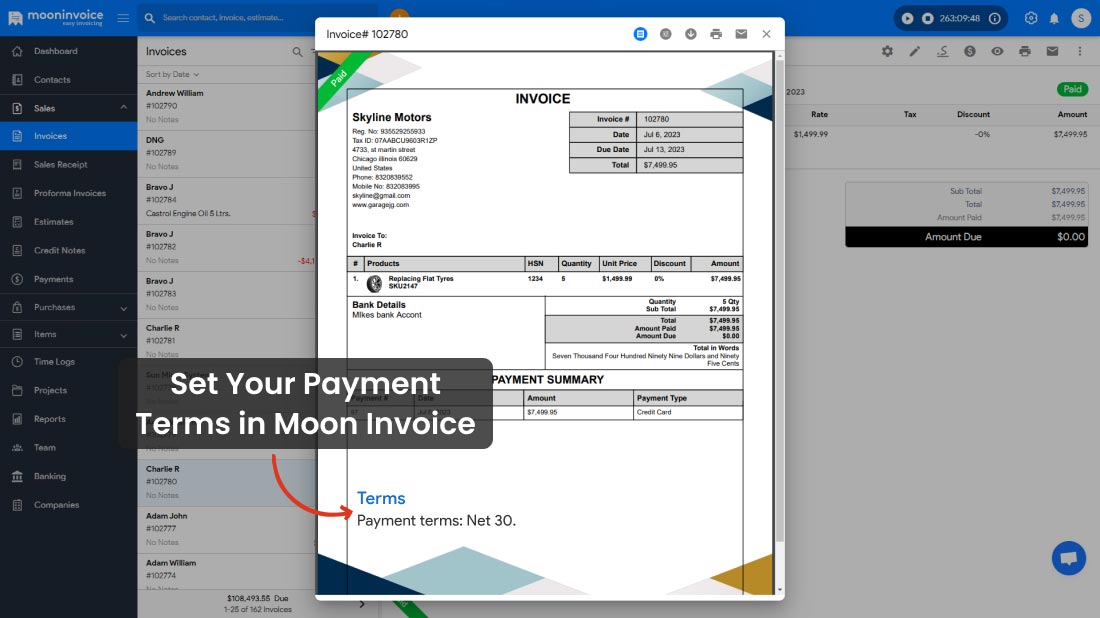Print from the background detail toolbar
The height and width of the screenshot is (618, 1100).
(1025, 51)
